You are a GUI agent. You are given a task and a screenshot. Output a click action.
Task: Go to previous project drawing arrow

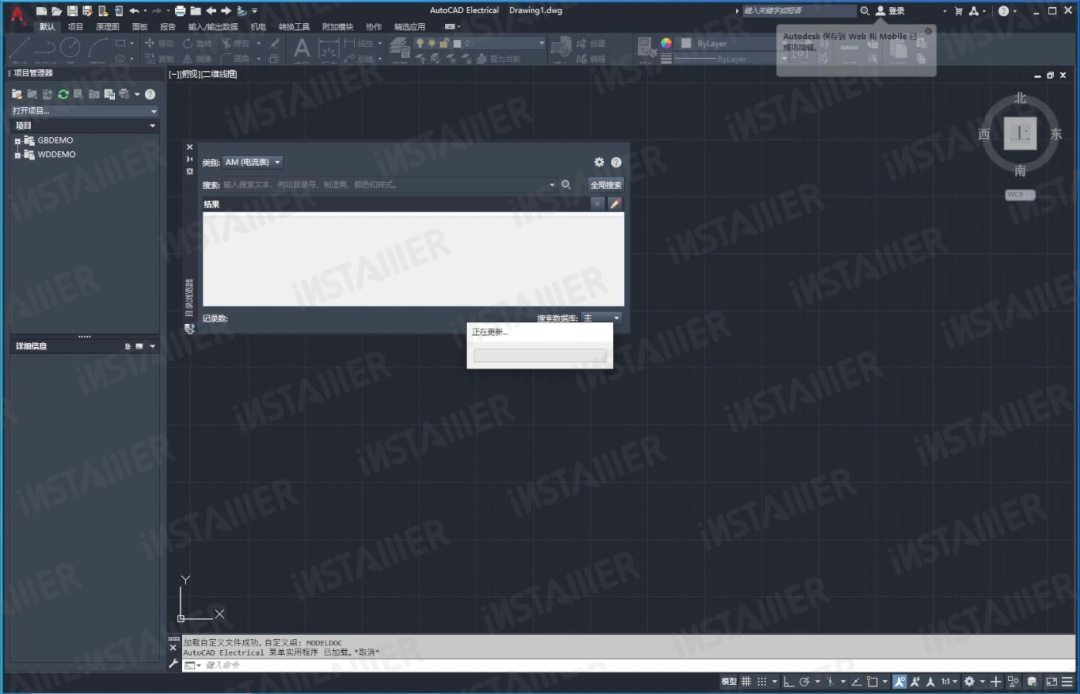click(211, 11)
